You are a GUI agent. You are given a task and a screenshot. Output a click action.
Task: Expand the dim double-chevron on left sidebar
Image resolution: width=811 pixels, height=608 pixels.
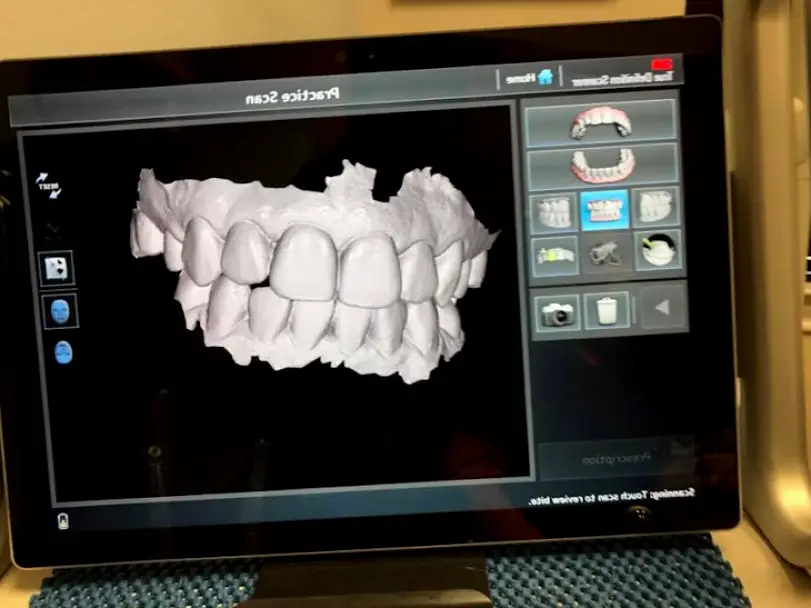(53, 230)
